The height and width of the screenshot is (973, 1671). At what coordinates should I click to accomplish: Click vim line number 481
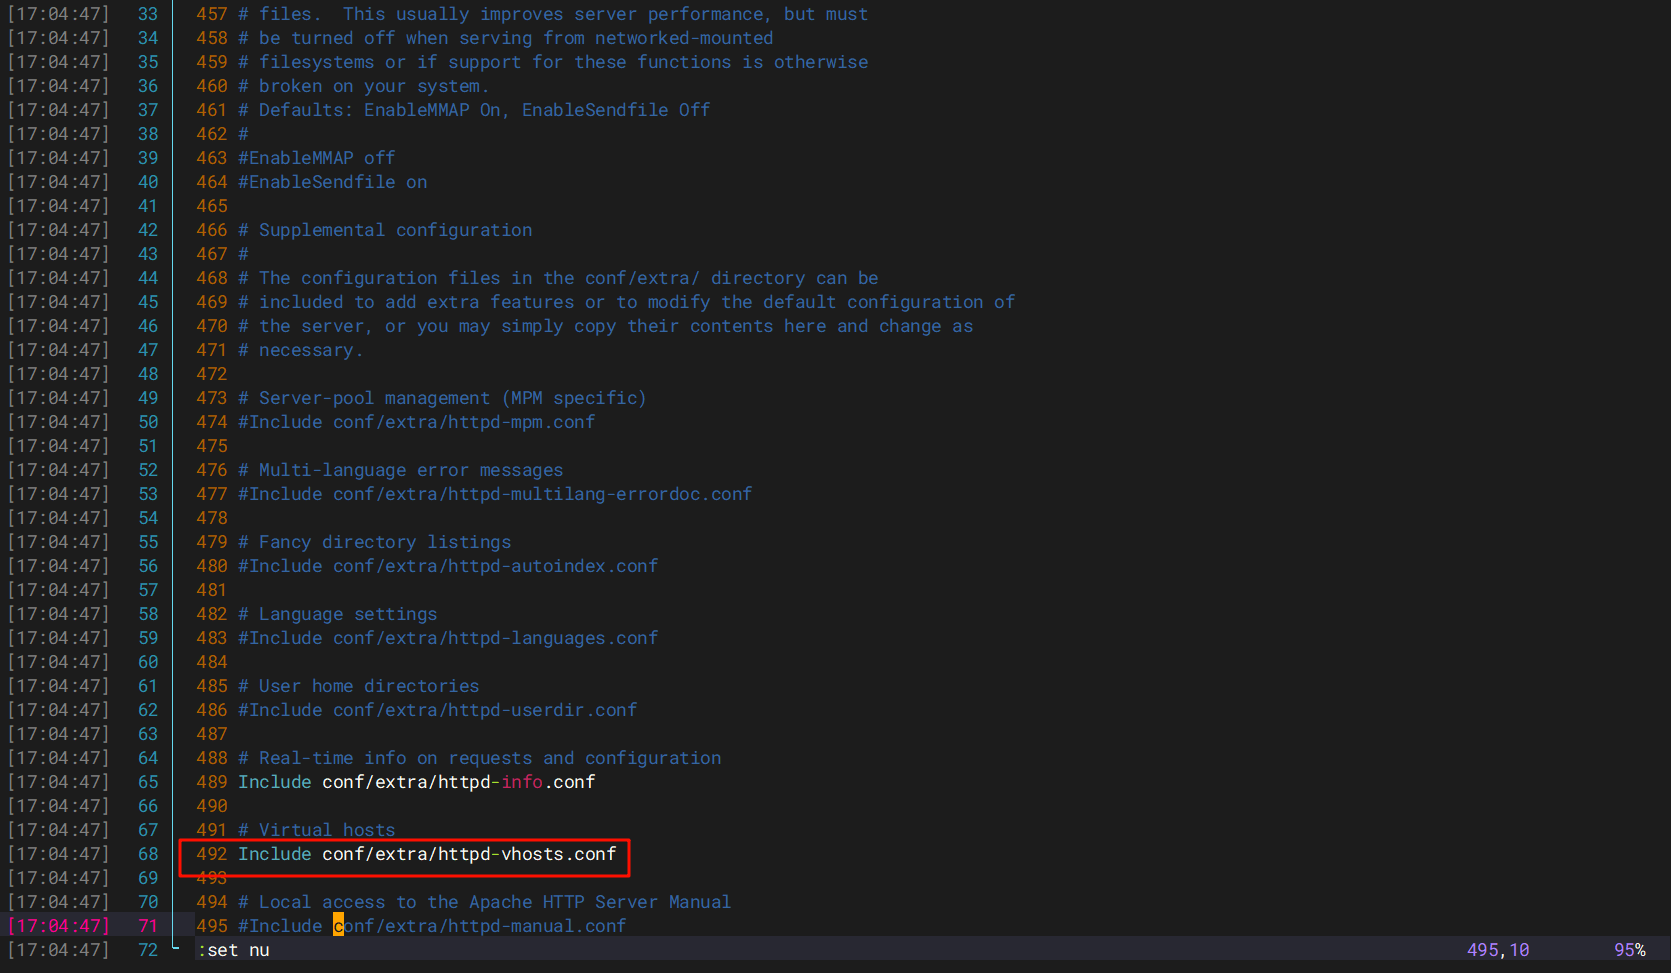[212, 590]
